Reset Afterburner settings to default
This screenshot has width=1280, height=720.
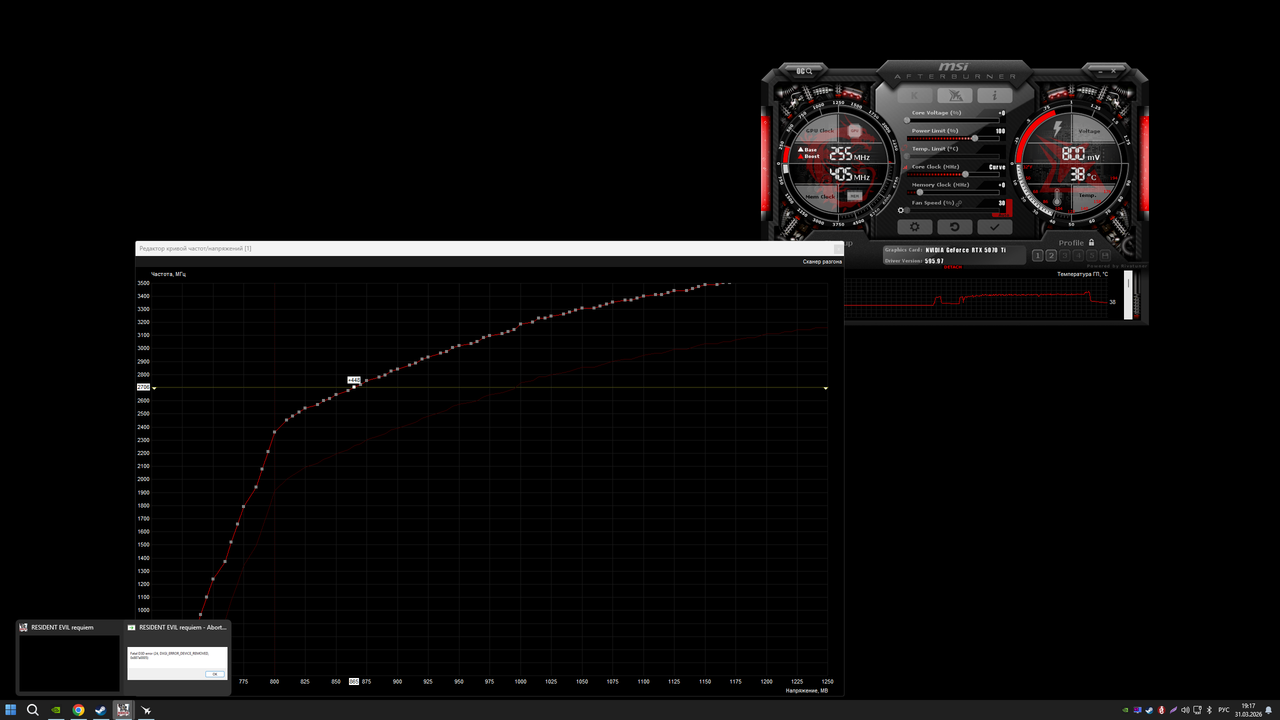click(x=955, y=227)
